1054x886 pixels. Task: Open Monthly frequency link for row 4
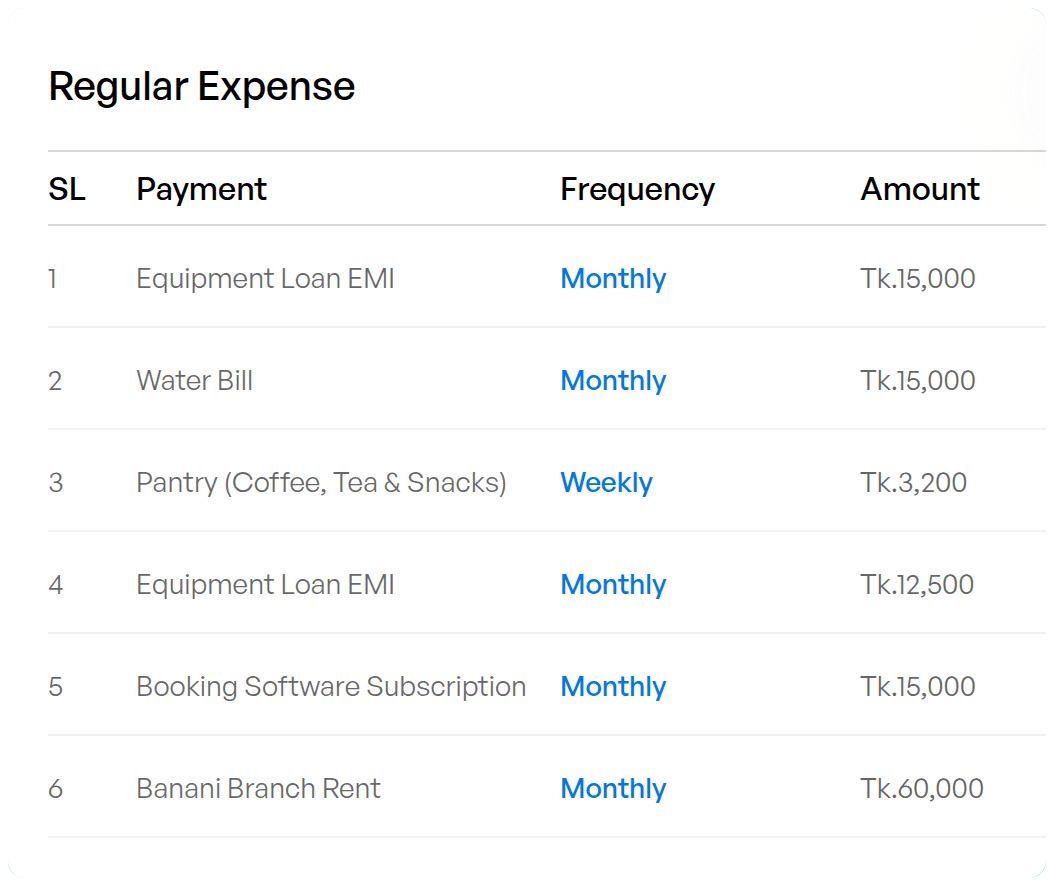coord(613,586)
